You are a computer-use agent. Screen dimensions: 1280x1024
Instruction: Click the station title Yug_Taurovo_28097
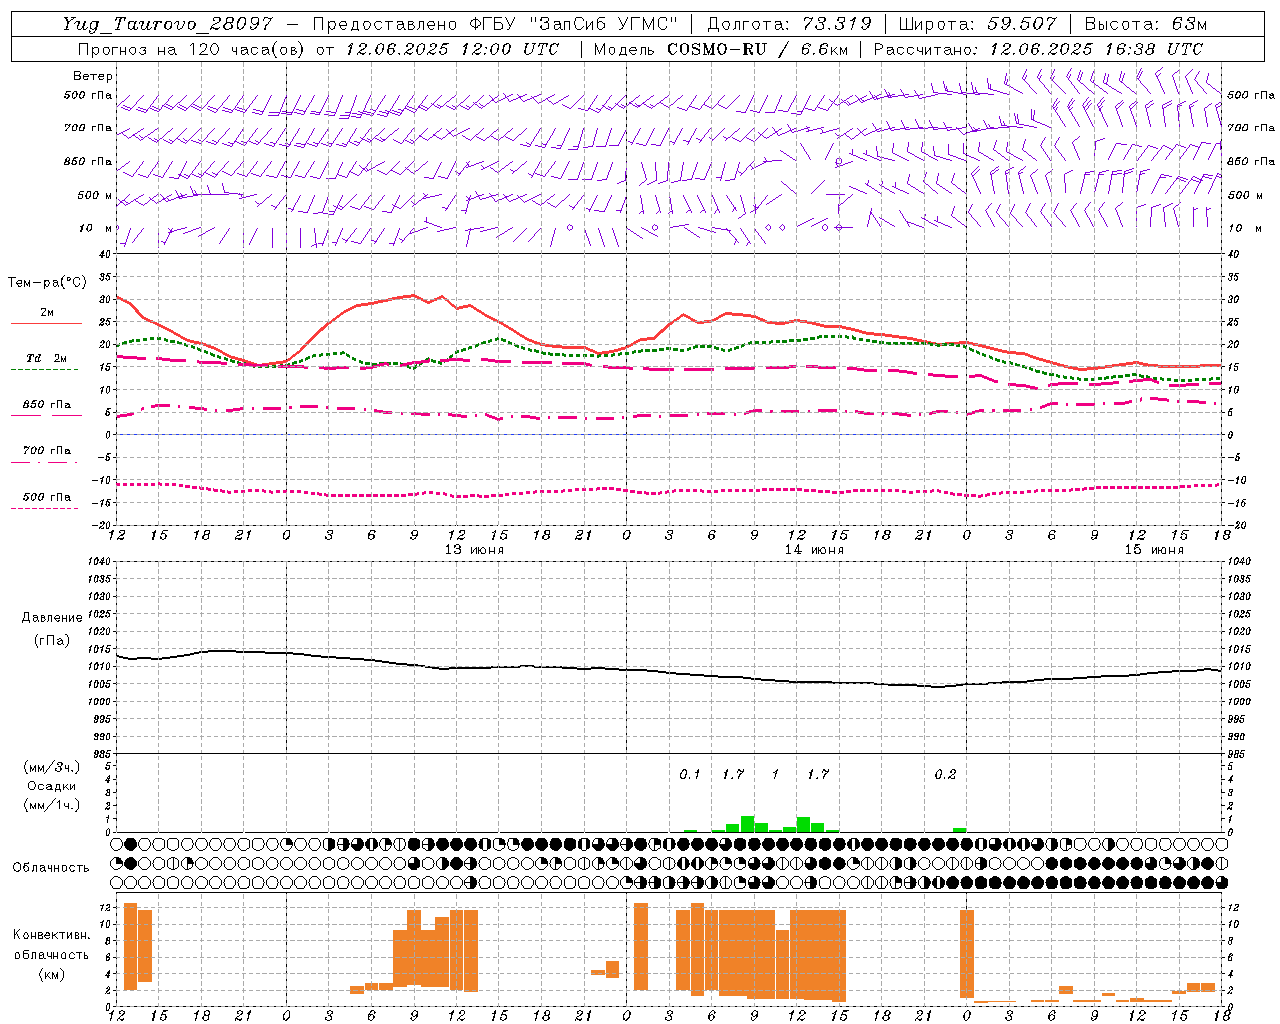167,24
